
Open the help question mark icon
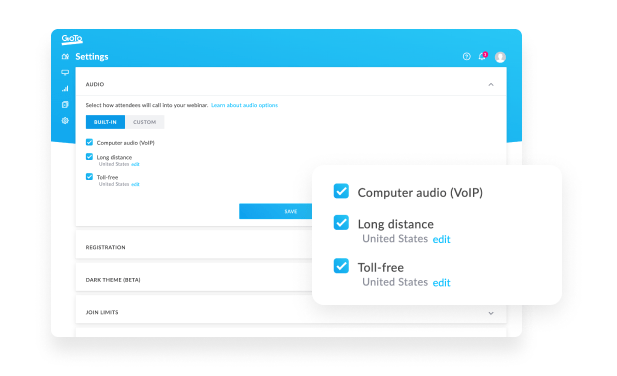tap(467, 57)
